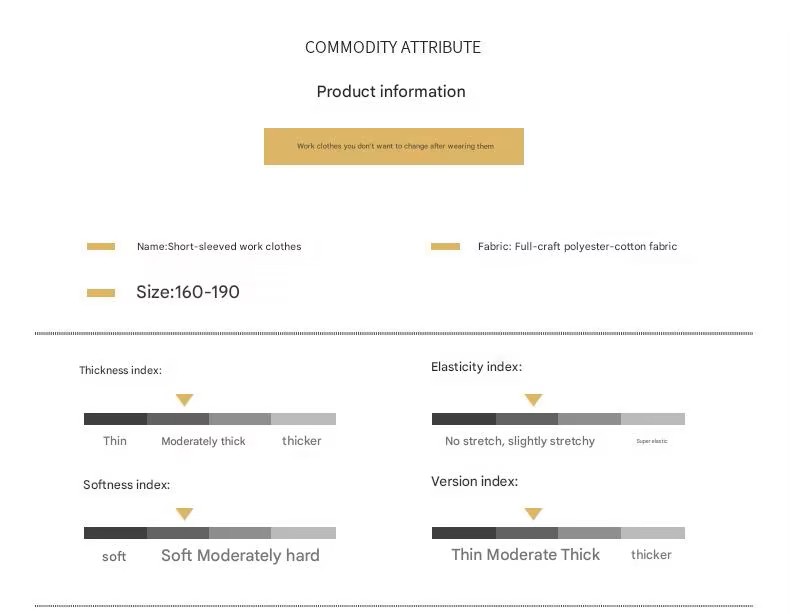The image size is (790, 614).
Task: Click the 'Soft Moderately hard' label
Action: pyautogui.click(x=240, y=556)
